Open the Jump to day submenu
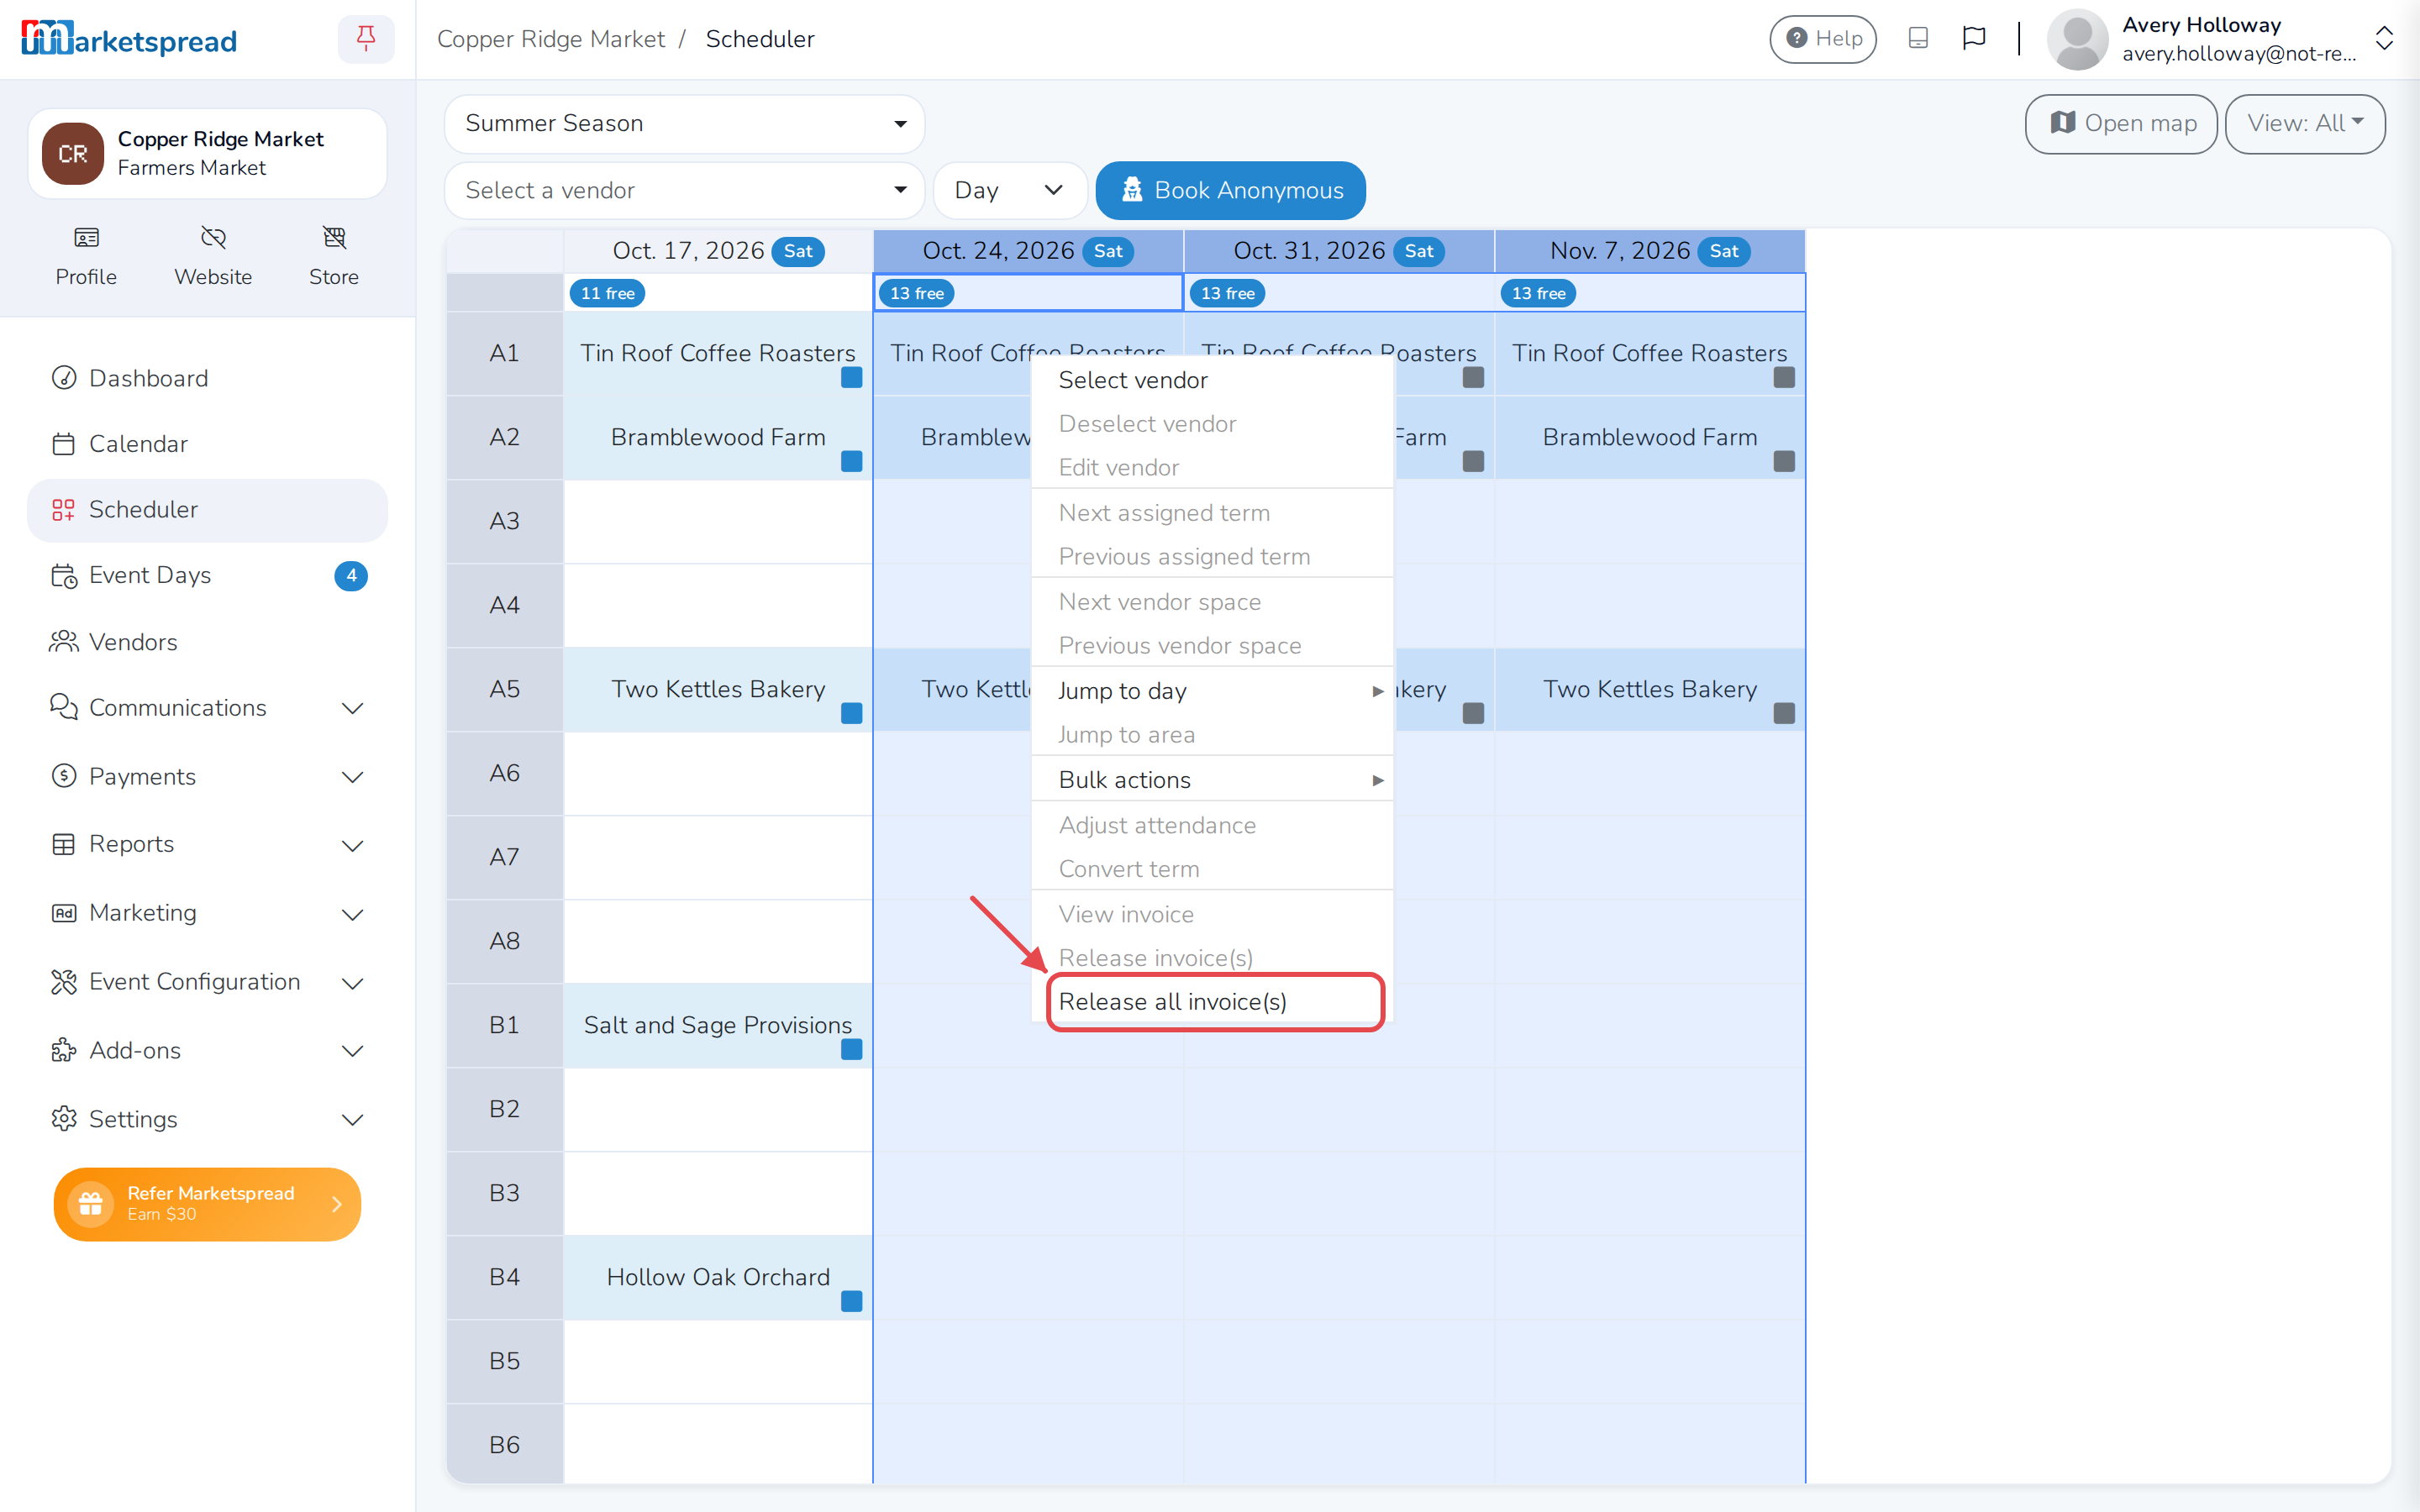Image resolution: width=2420 pixels, height=1512 pixels. tap(1212, 691)
